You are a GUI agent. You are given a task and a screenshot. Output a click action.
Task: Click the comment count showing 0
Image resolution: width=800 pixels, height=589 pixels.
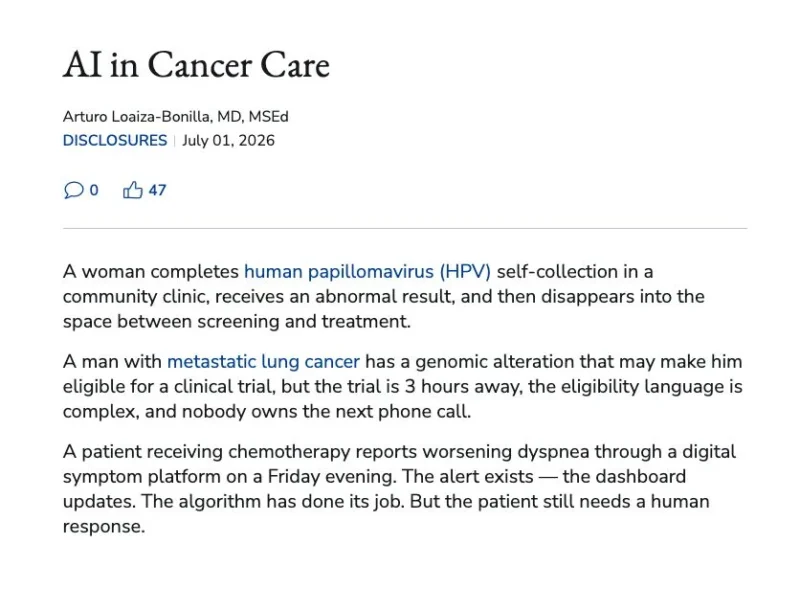click(x=94, y=190)
